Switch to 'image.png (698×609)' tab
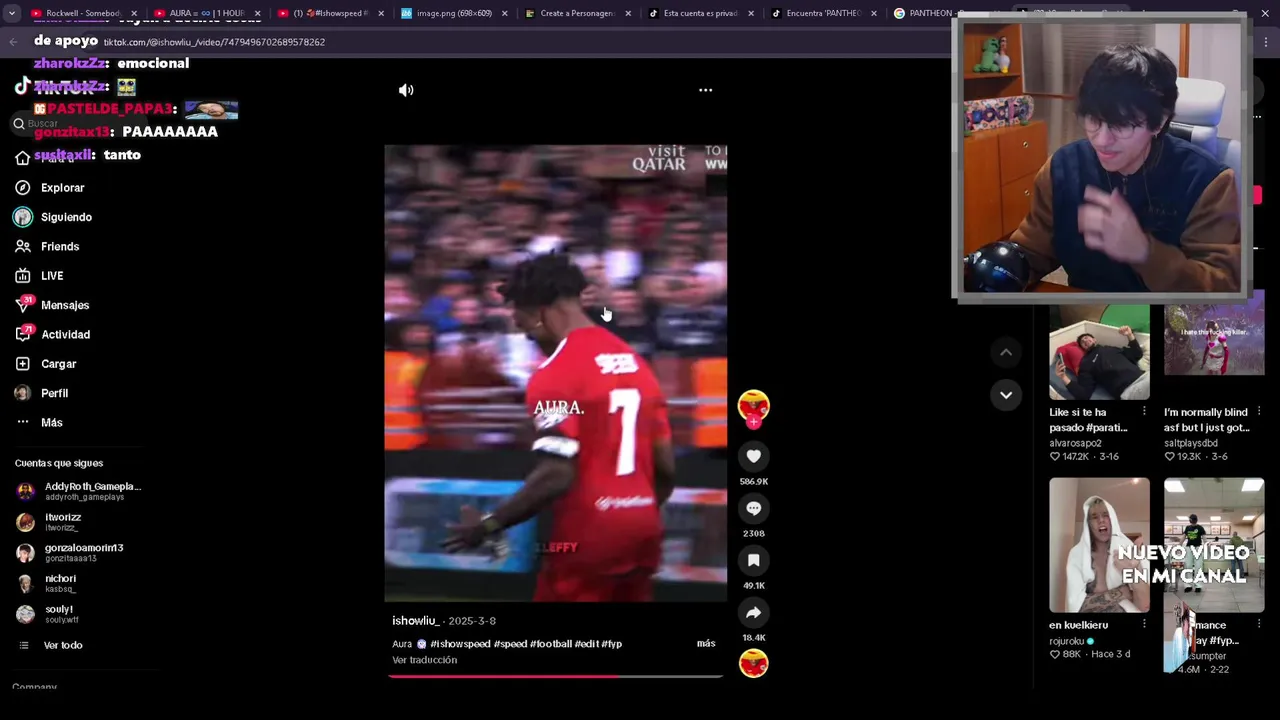1280x720 pixels. [453, 14]
